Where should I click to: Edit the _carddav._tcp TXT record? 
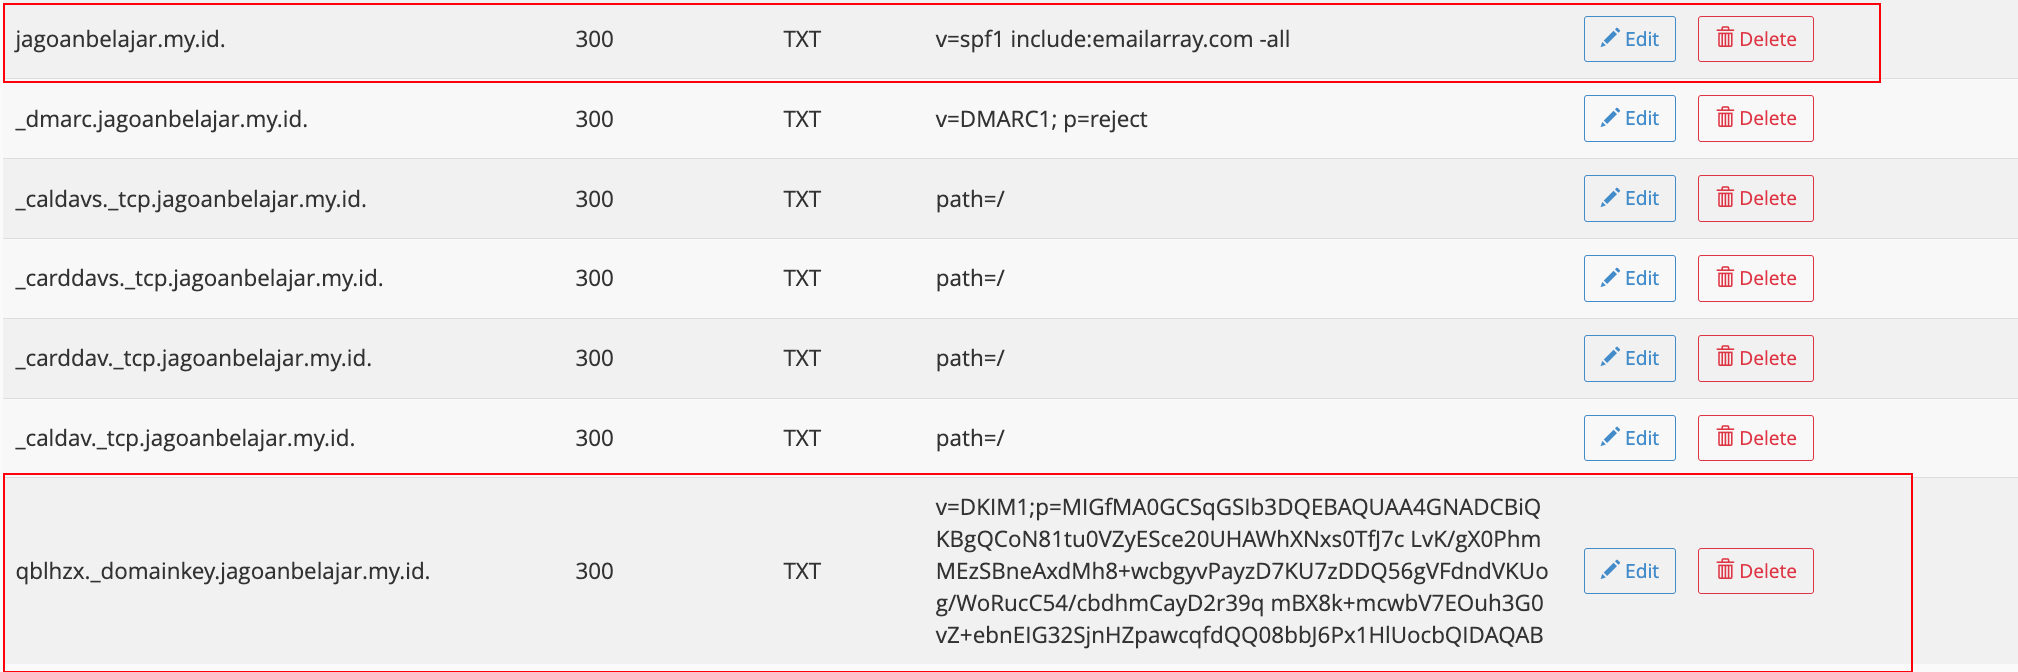tap(1629, 358)
